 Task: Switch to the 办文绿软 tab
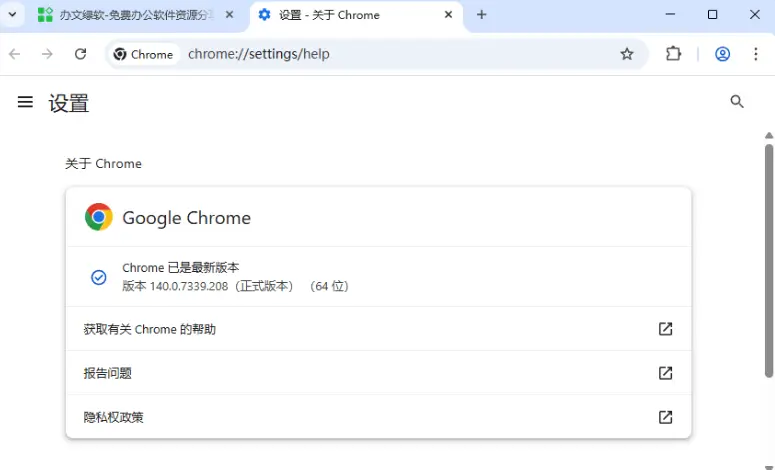click(x=134, y=15)
